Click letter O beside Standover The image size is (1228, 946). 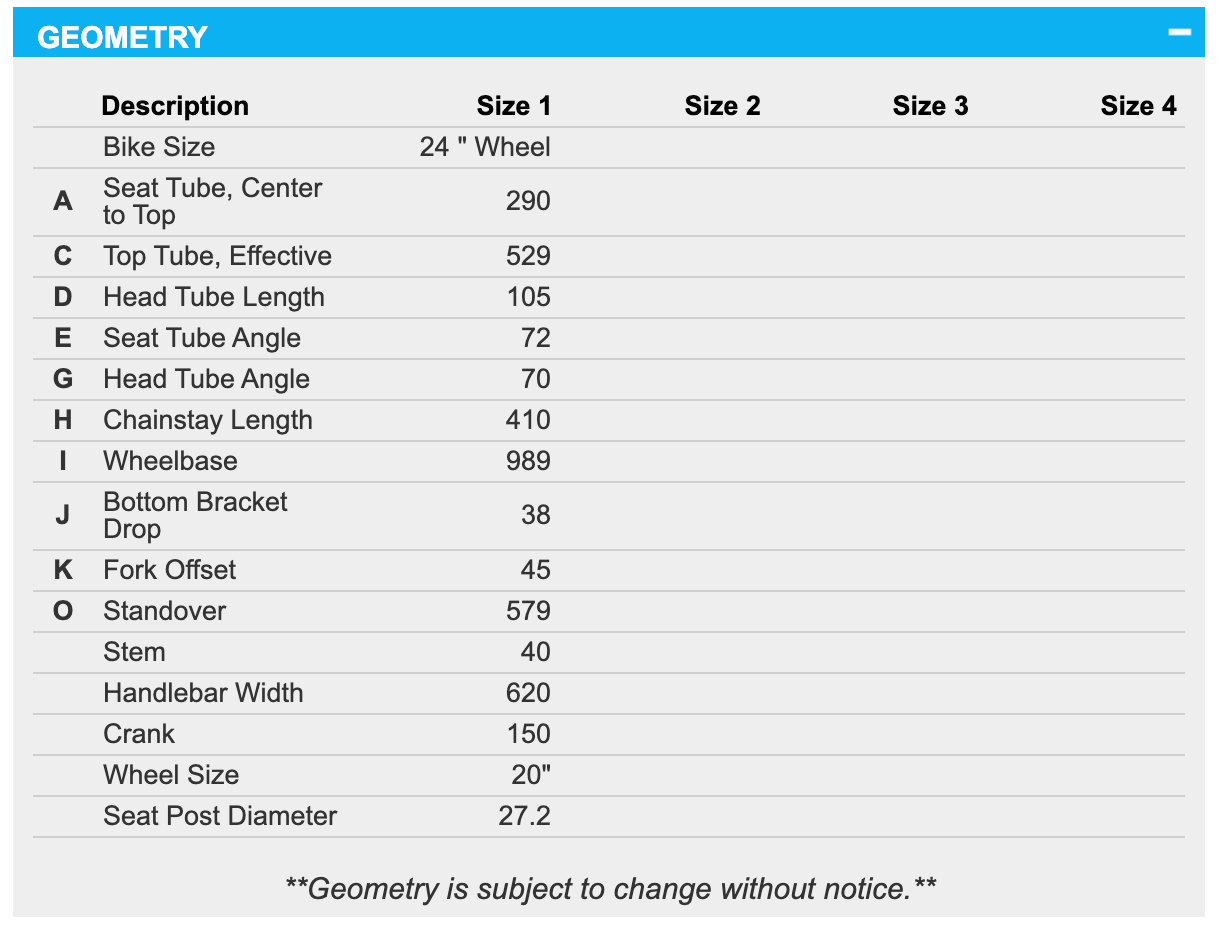pyautogui.click(x=63, y=611)
